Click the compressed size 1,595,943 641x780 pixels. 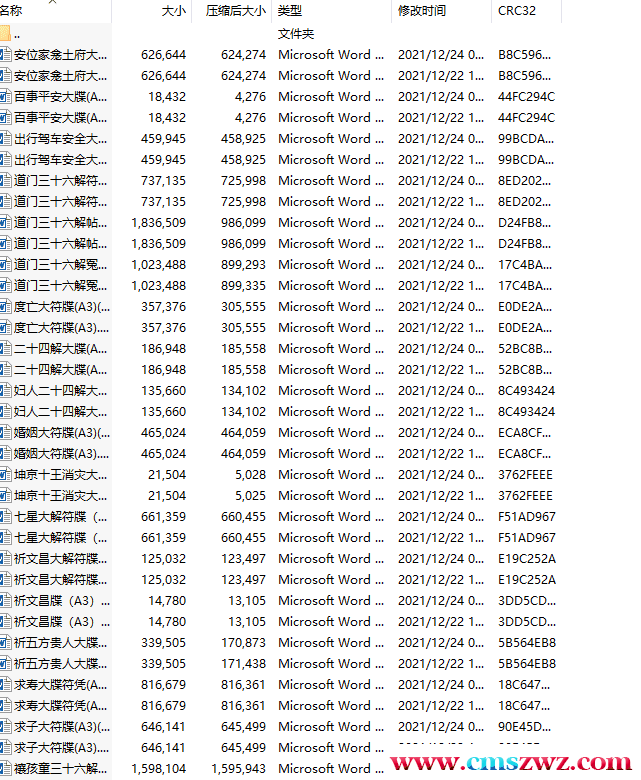coord(239,769)
